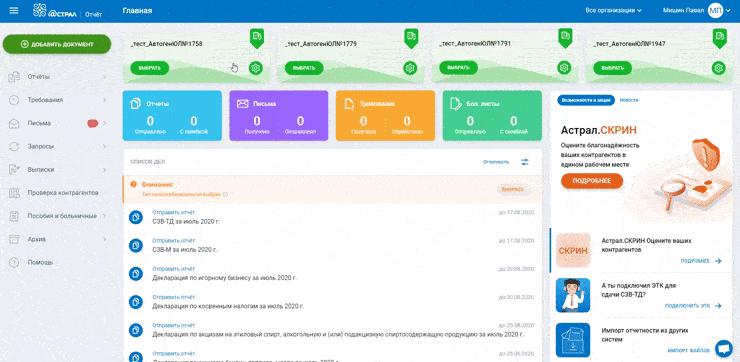Expand Выписки sidebar chevron
Image resolution: width=740 pixels, height=362 pixels.
pyautogui.click(x=104, y=169)
